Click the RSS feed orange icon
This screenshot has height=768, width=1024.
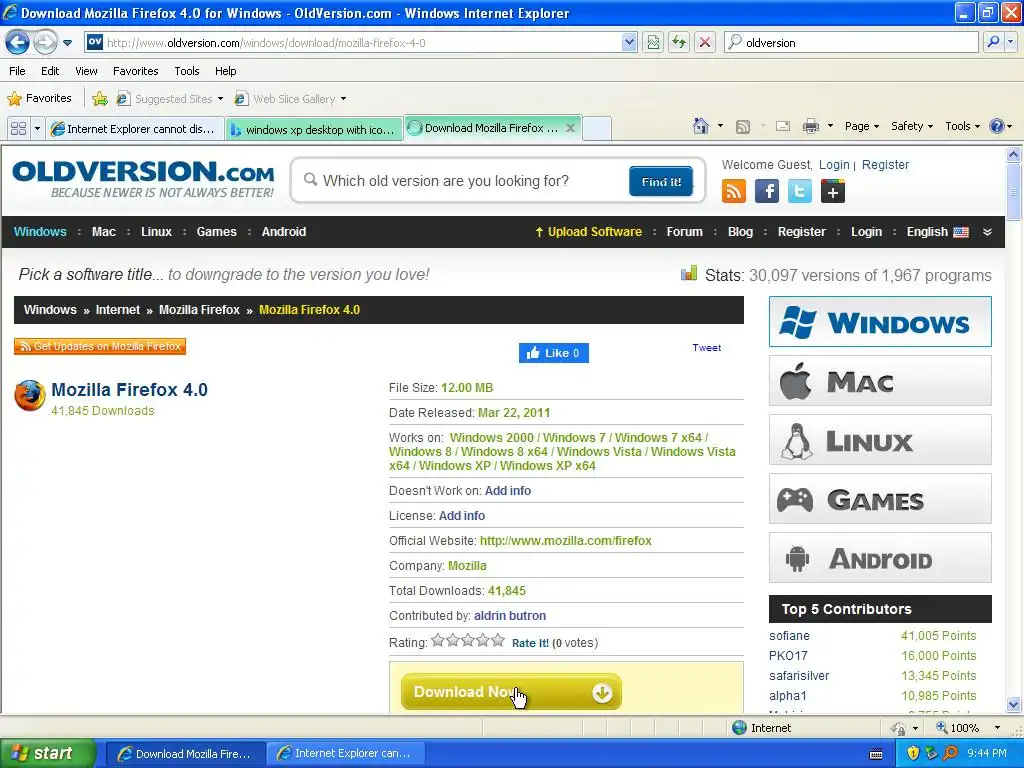tap(733, 191)
